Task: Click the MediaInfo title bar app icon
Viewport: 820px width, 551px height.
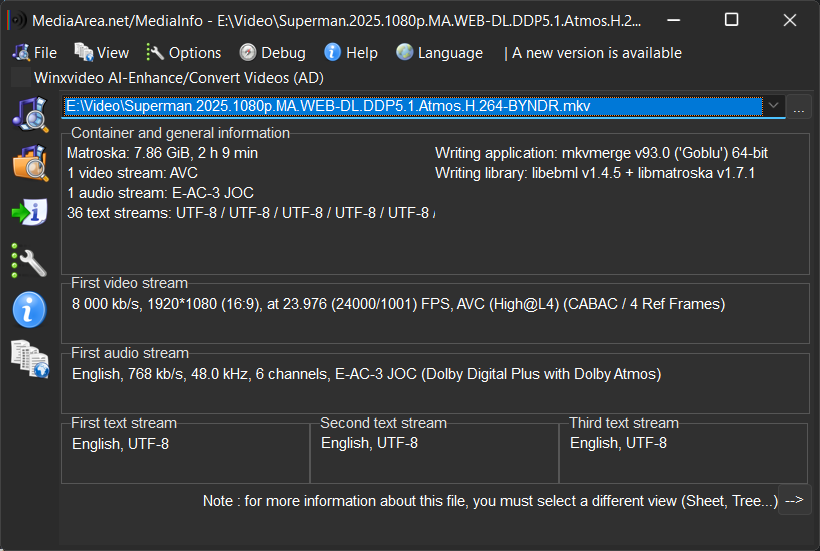Action: tap(17, 20)
